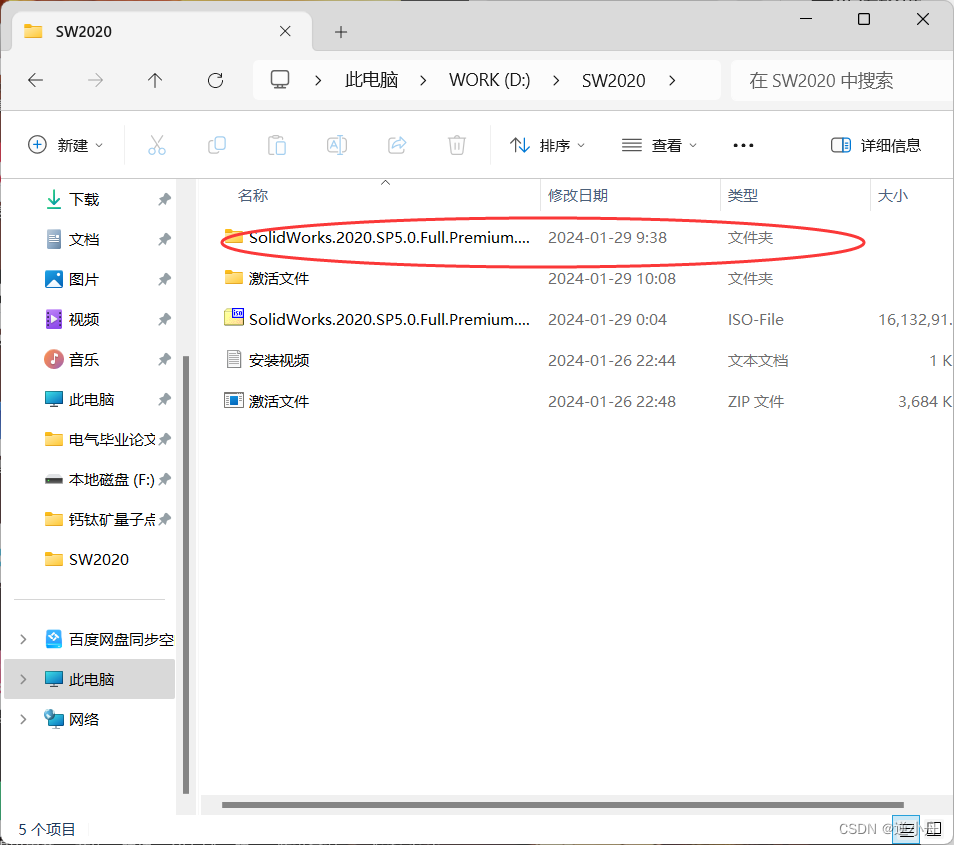
Task: Click the 在 SW2020 中搜索 search box
Action: (842, 80)
